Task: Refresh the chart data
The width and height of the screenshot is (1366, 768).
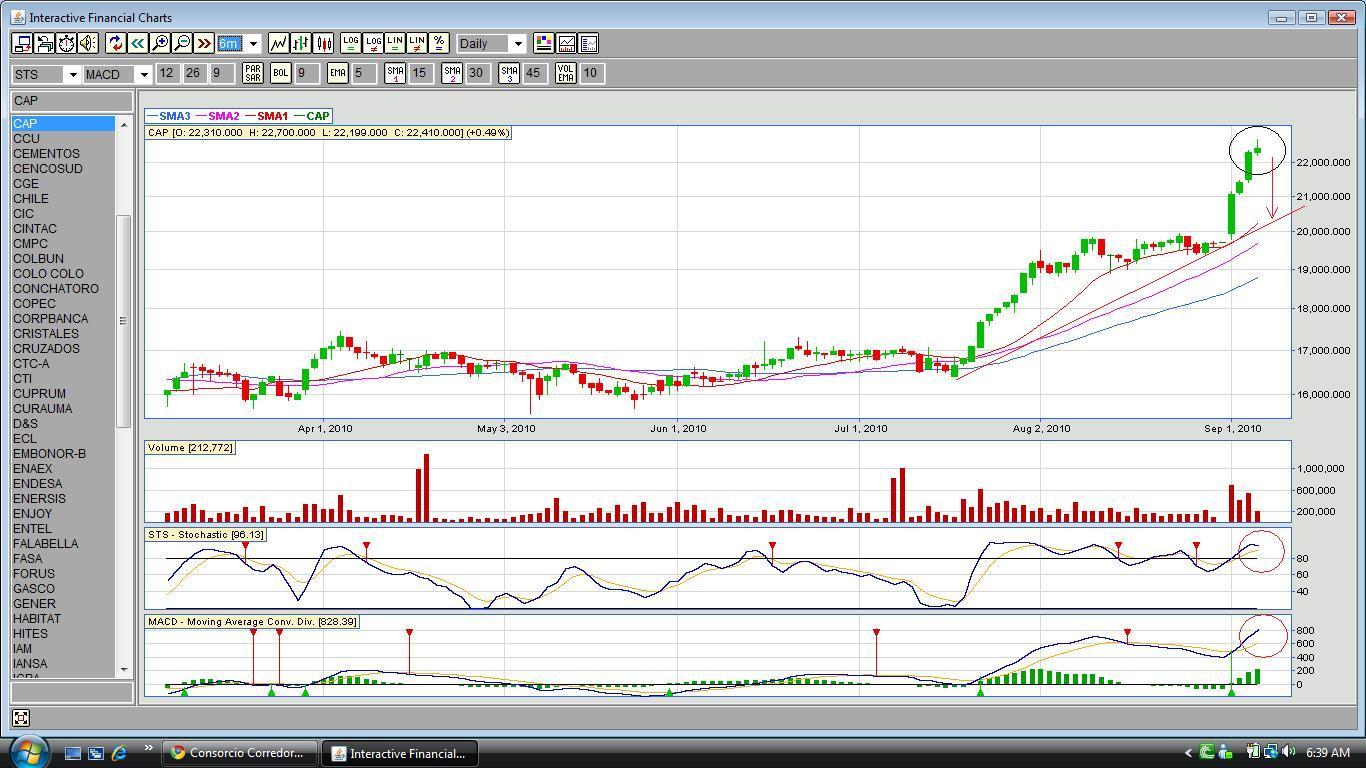Action: 115,43
